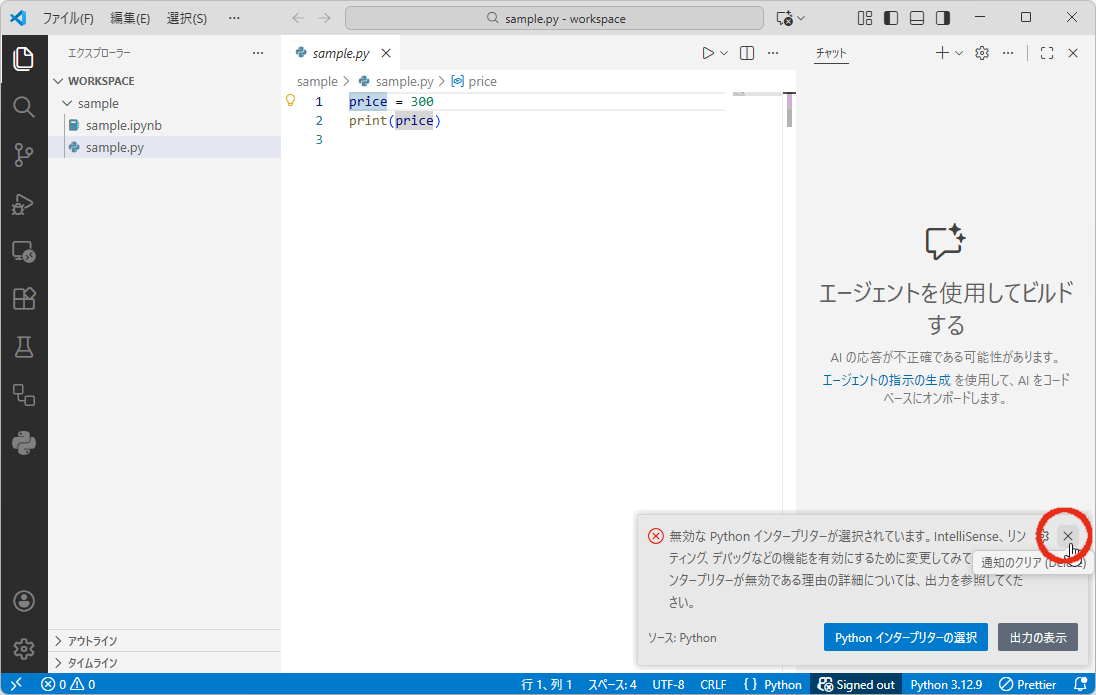Close the chat panel
The width and height of the screenshot is (1096, 695).
[x=1073, y=53]
